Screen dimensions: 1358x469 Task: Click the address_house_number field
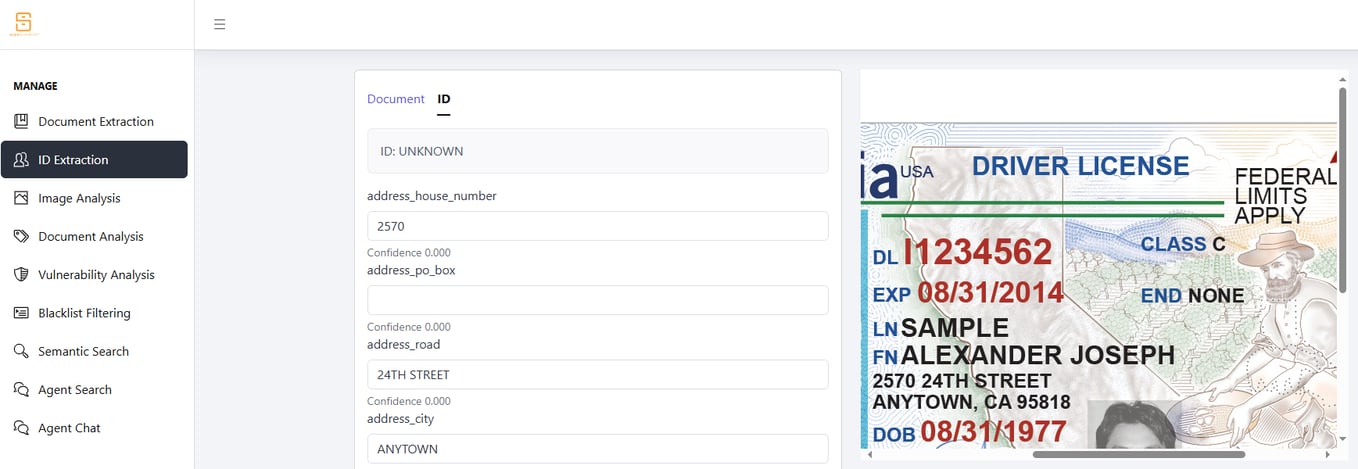pyautogui.click(x=597, y=226)
